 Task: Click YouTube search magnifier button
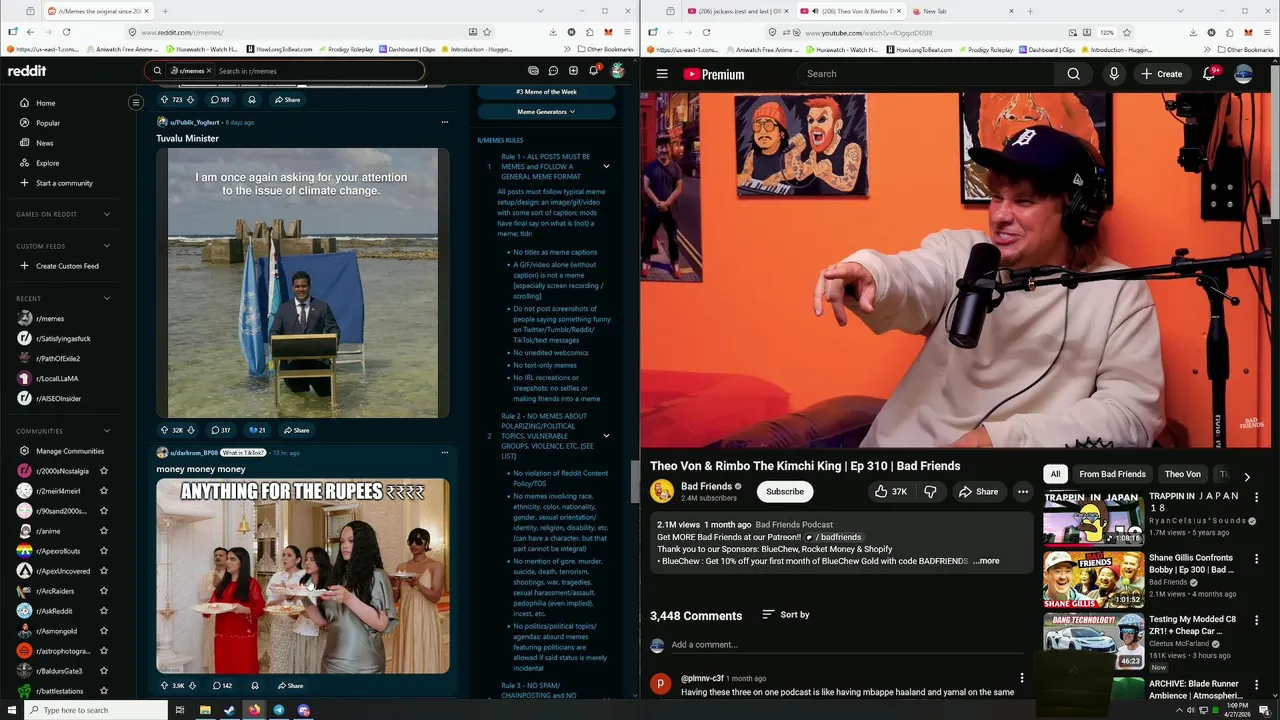point(1073,74)
